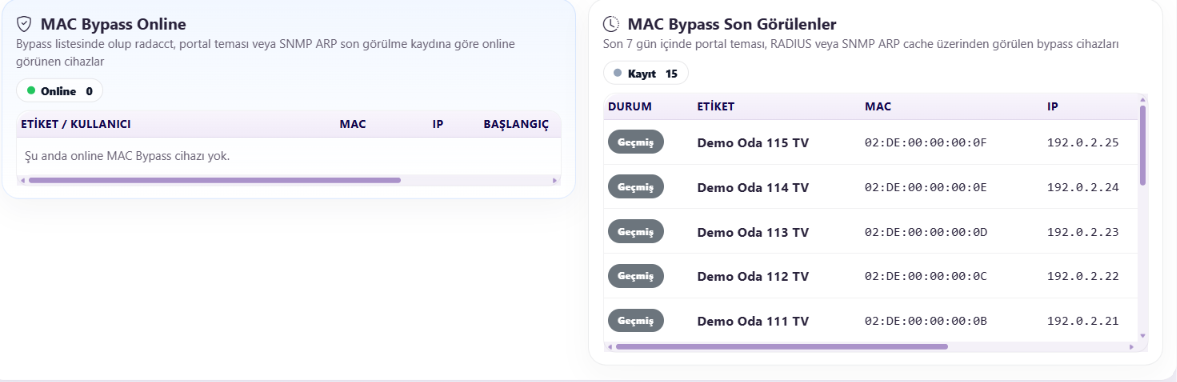Click up arrow of Son Görülenler vertical scrollbar
This screenshot has width=1177, height=382.
pos(1142,99)
